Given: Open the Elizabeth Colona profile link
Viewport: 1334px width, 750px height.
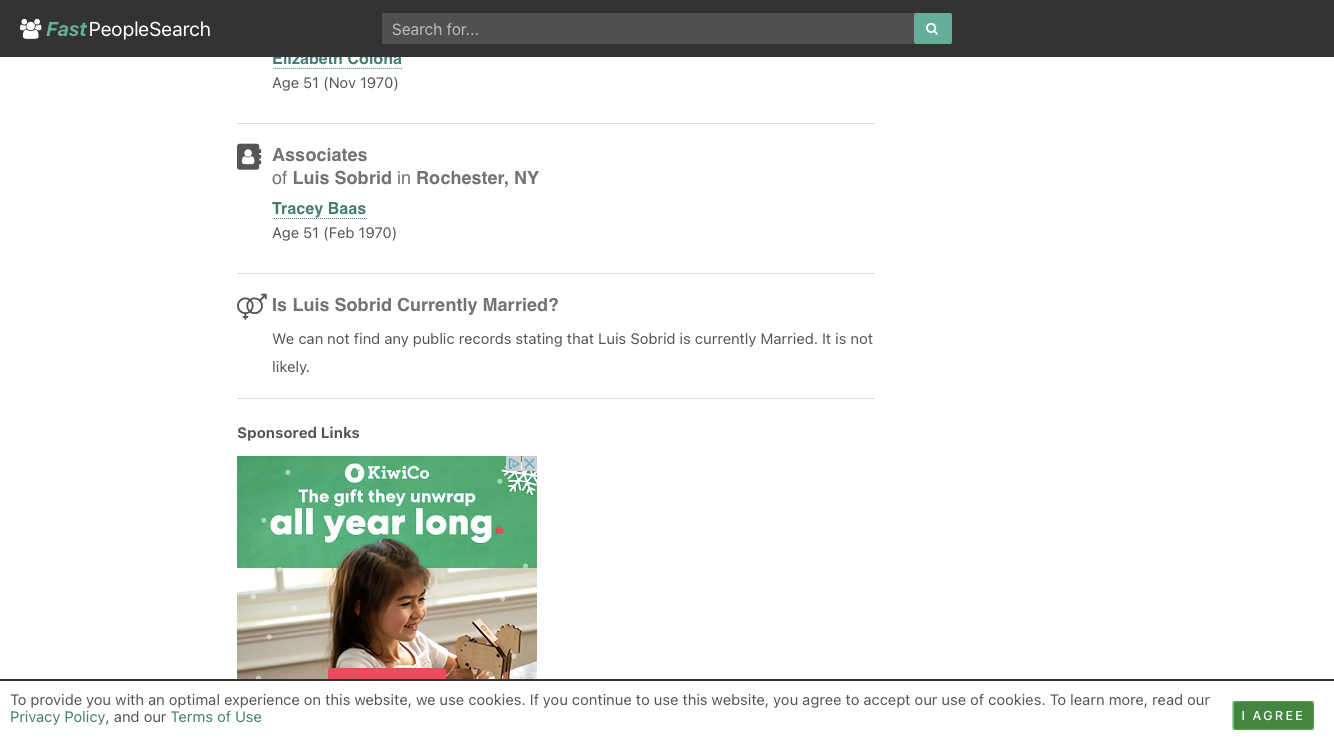Looking at the screenshot, I should tap(337, 61).
